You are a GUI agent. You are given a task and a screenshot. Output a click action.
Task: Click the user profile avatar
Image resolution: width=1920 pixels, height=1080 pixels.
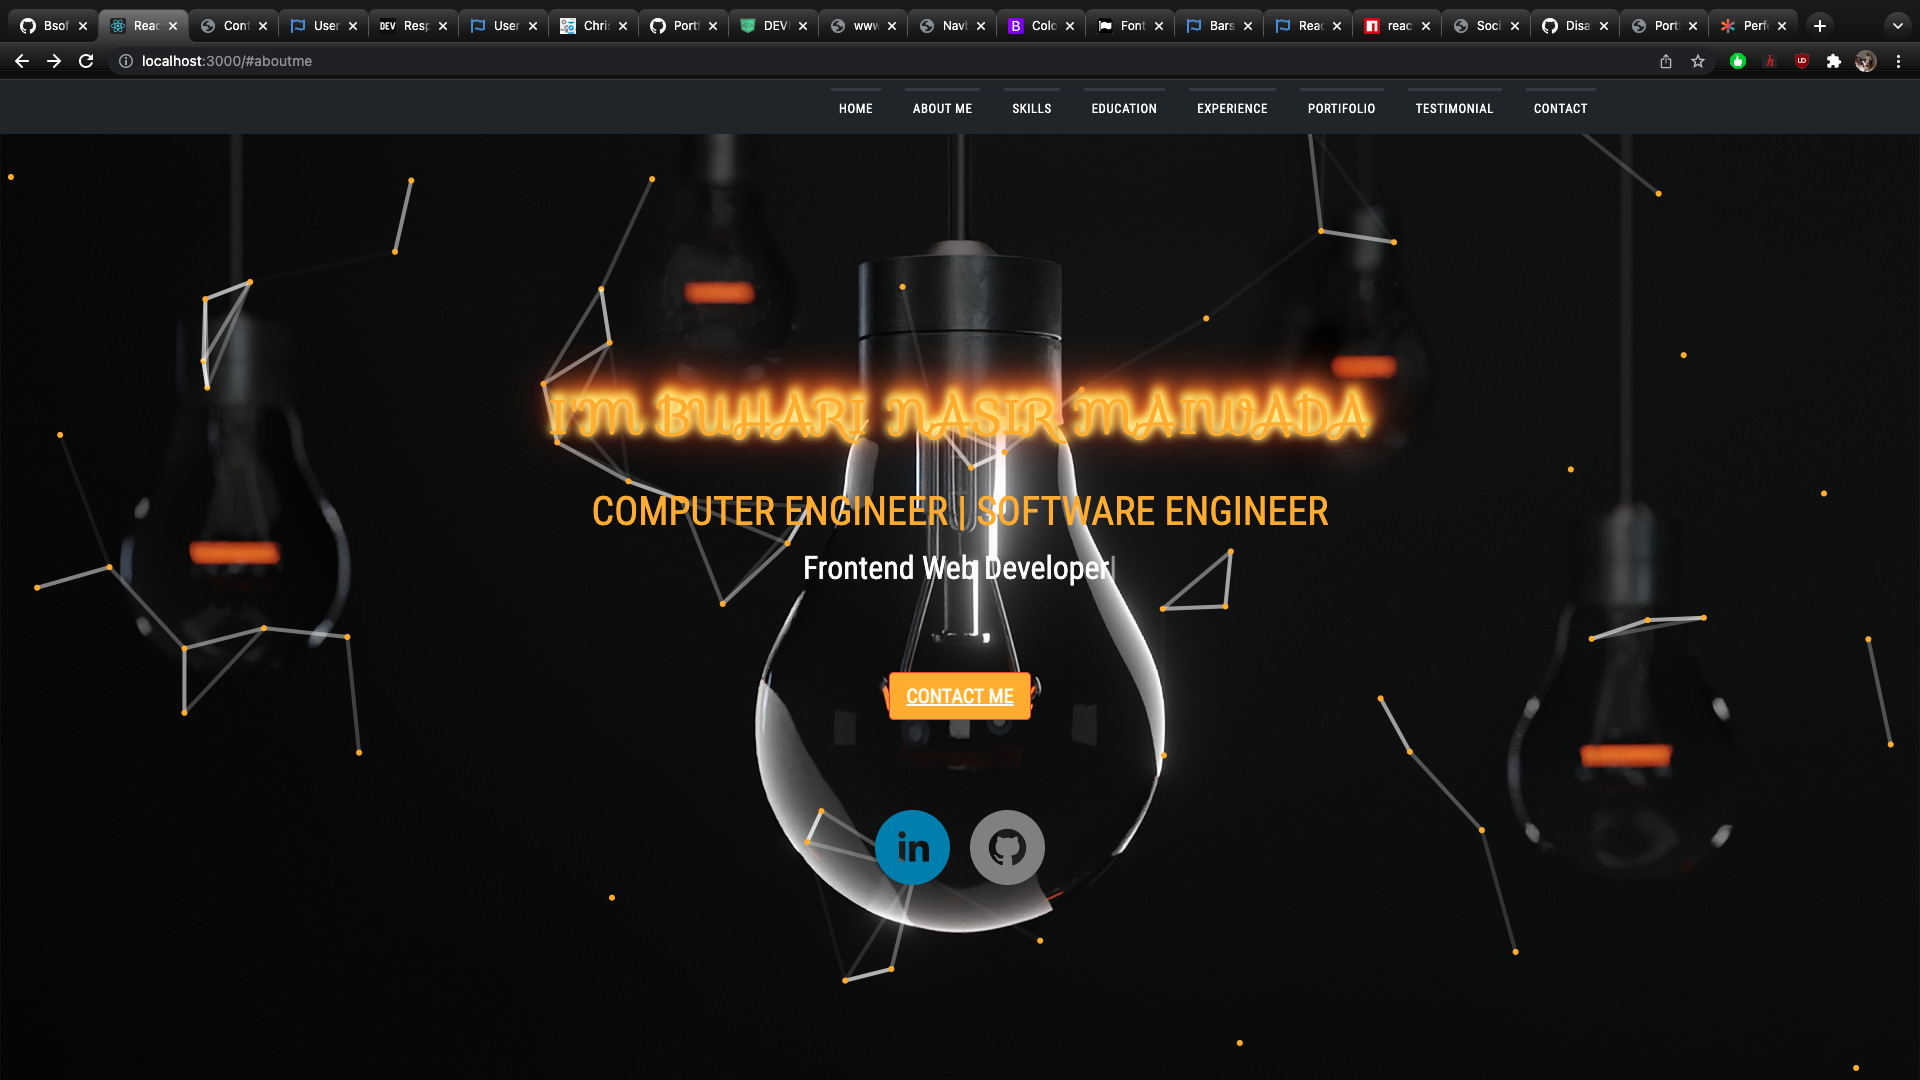[x=1865, y=61]
